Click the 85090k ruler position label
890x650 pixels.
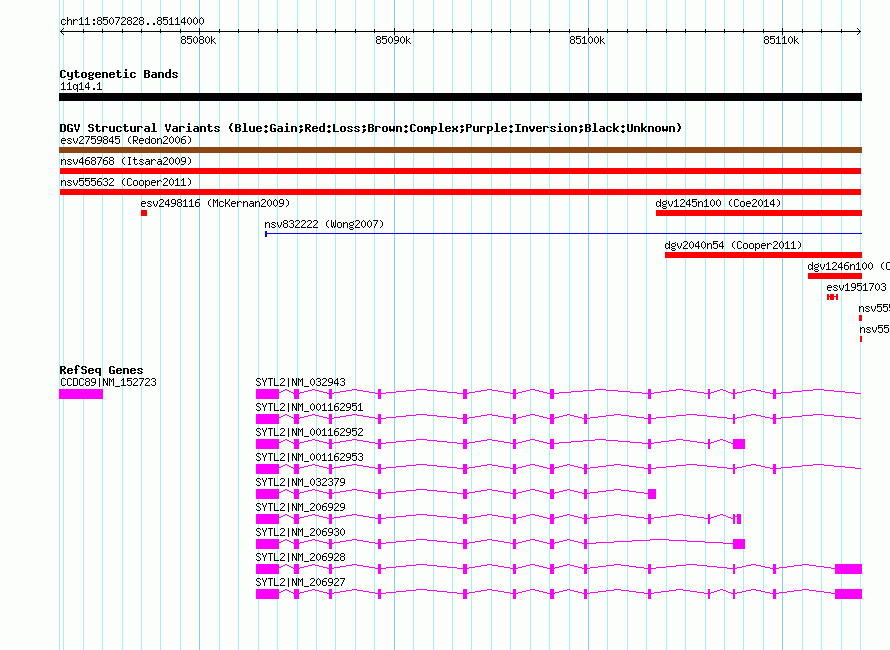pos(393,40)
